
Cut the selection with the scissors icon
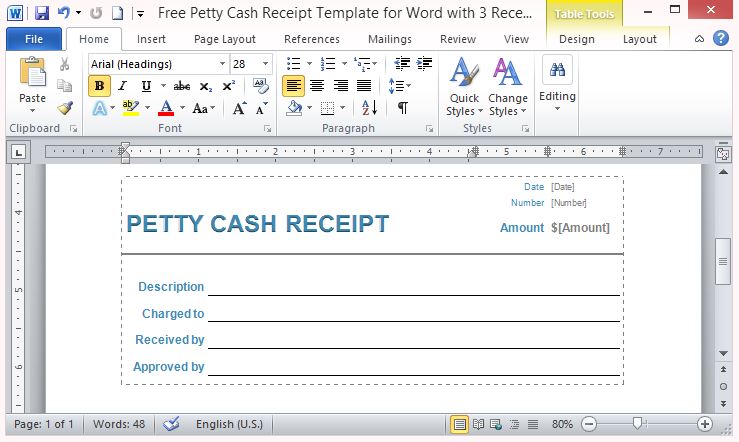click(65, 64)
